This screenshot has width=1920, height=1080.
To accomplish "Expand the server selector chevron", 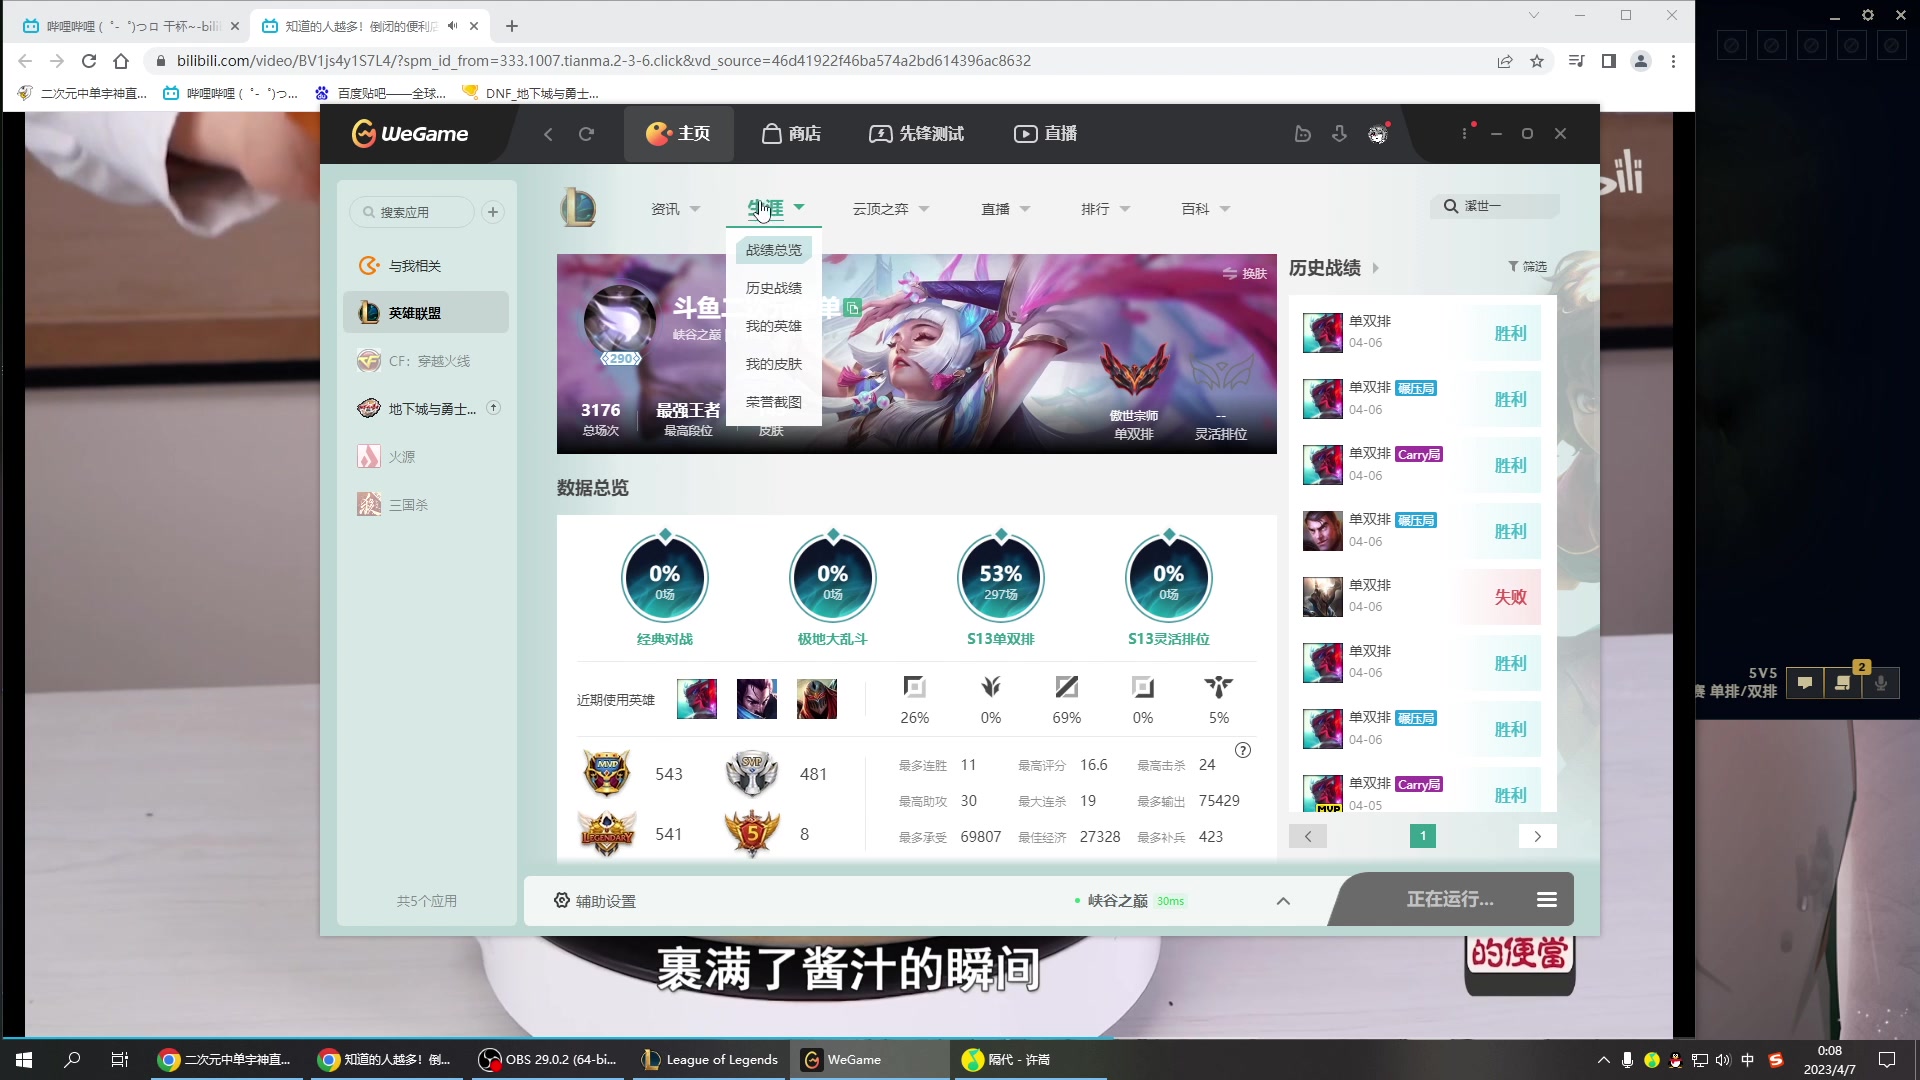I will (1283, 901).
